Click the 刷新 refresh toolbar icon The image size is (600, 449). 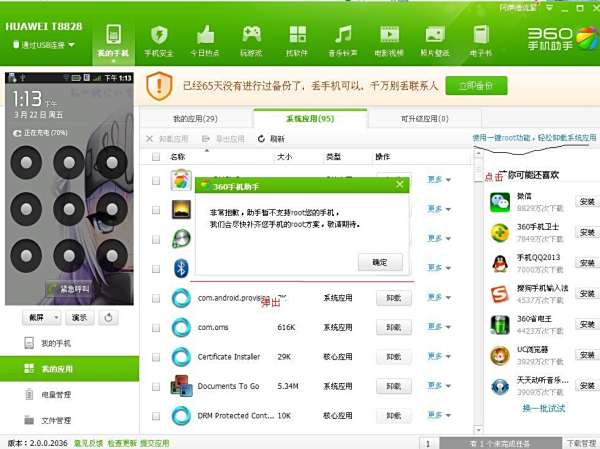(x=261, y=139)
